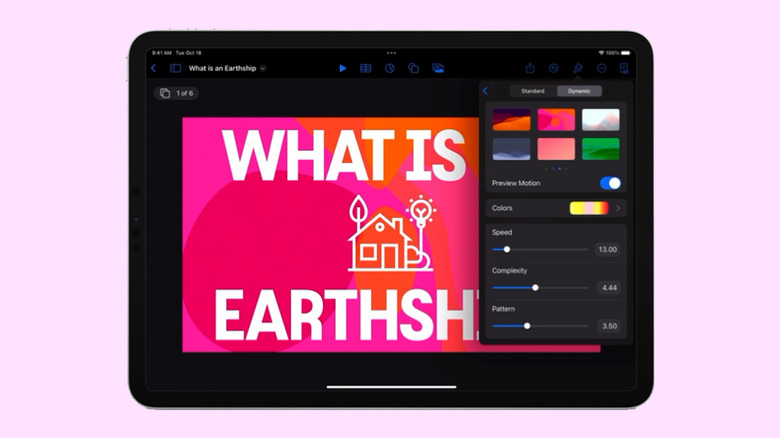Expand Colors row with right chevron
This screenshot has height=438, width=780.
pos(618,208)
